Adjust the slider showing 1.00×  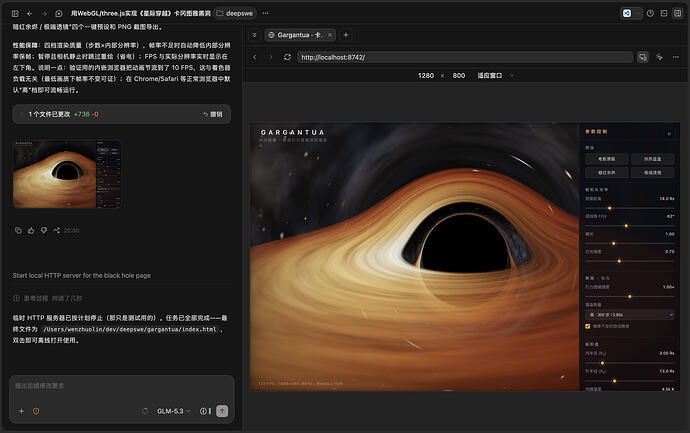coord(630,297)
